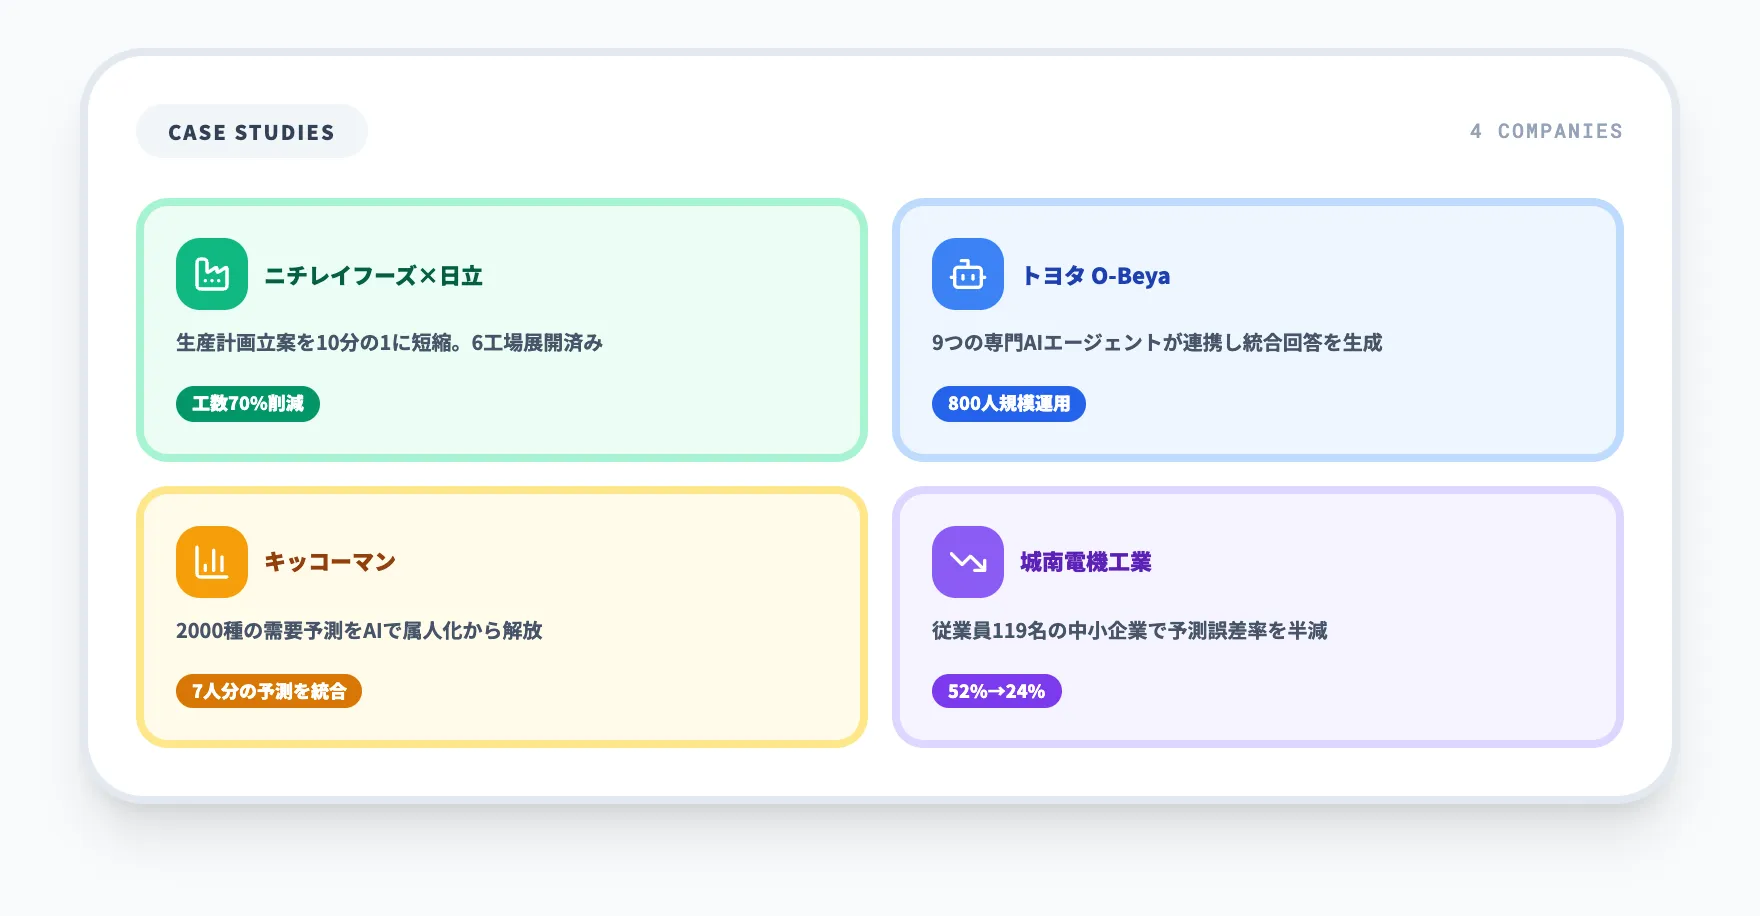Open the ニチレイフーズ×日立 case study title
The width and height of the screenshot is (1760, 916).
pyautogui.click(x=374, y=275)
